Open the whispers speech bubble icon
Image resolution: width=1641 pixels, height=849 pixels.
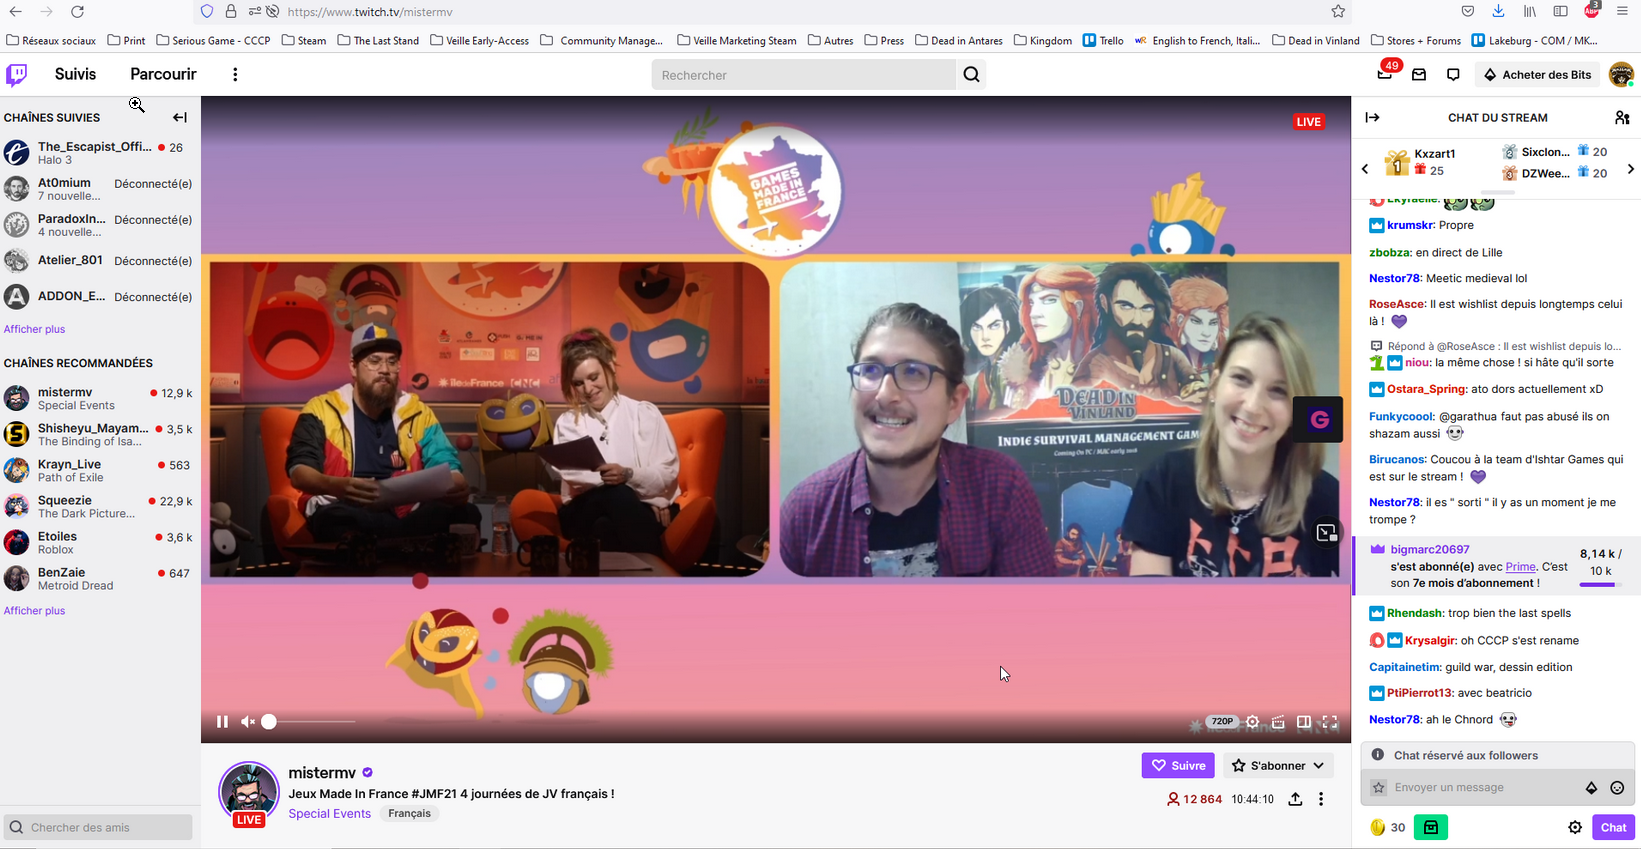pos(1453,75)
